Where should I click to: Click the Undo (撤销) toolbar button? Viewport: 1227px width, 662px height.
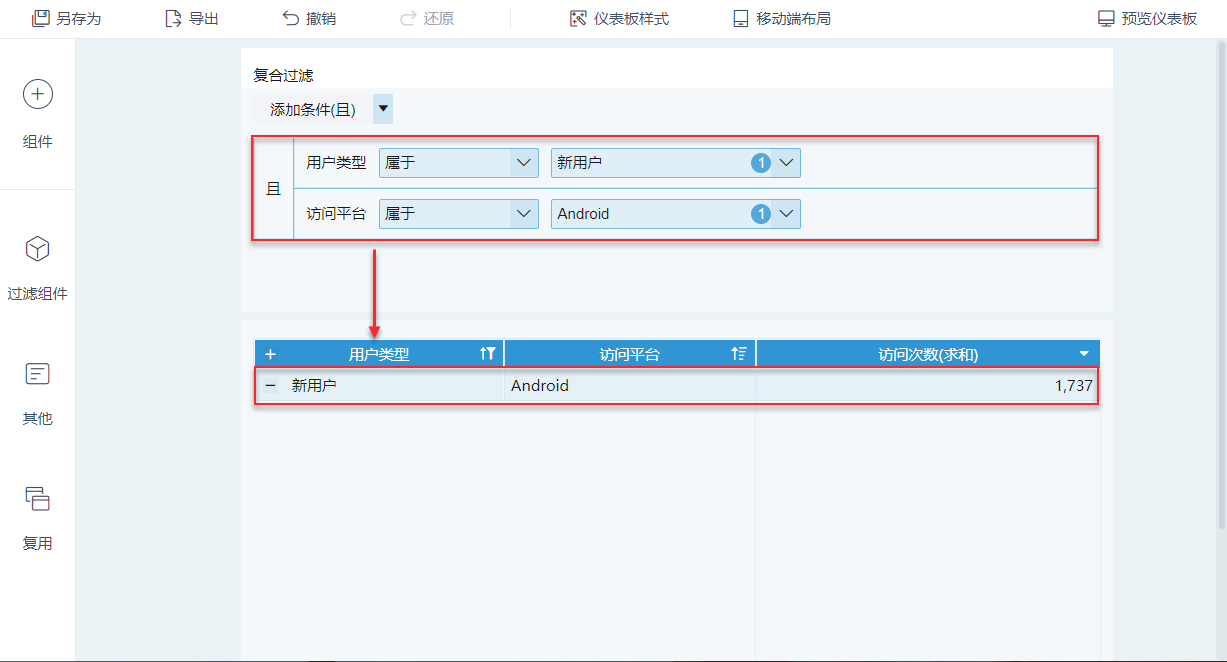[x=308, y=19]
